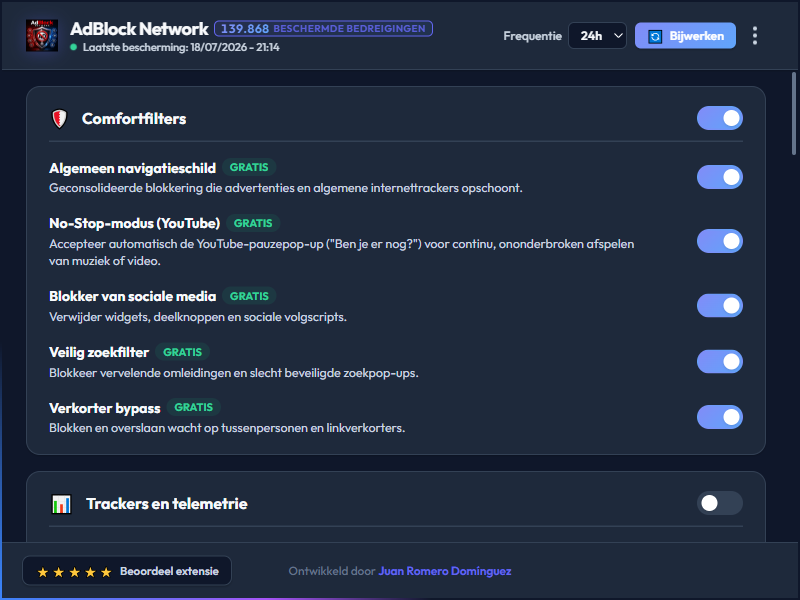The width and height of the screenshot is (800, 600).
Task: Disable Algemeen navigatieschild switch
Action: click(x=719, y=177)
